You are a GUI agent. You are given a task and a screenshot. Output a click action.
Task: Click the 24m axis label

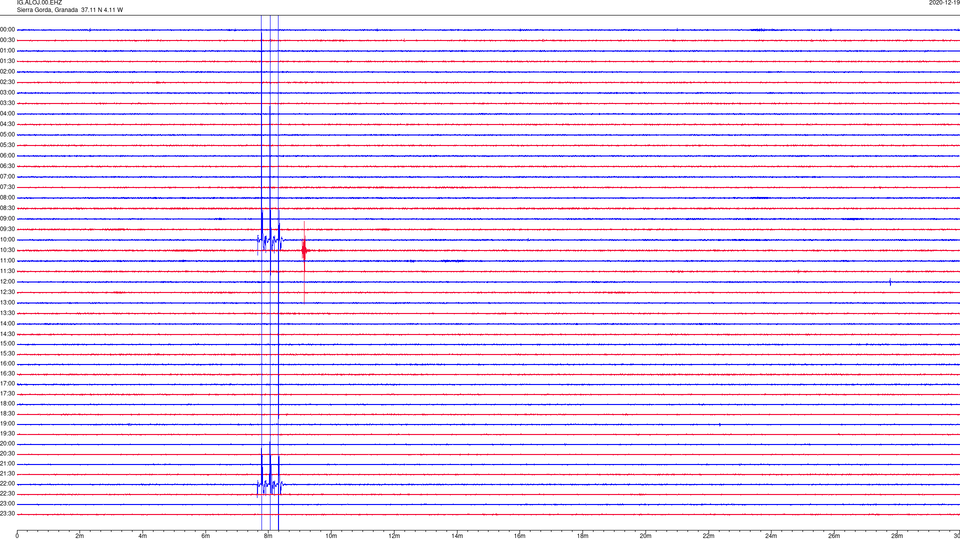click(771, 536)
